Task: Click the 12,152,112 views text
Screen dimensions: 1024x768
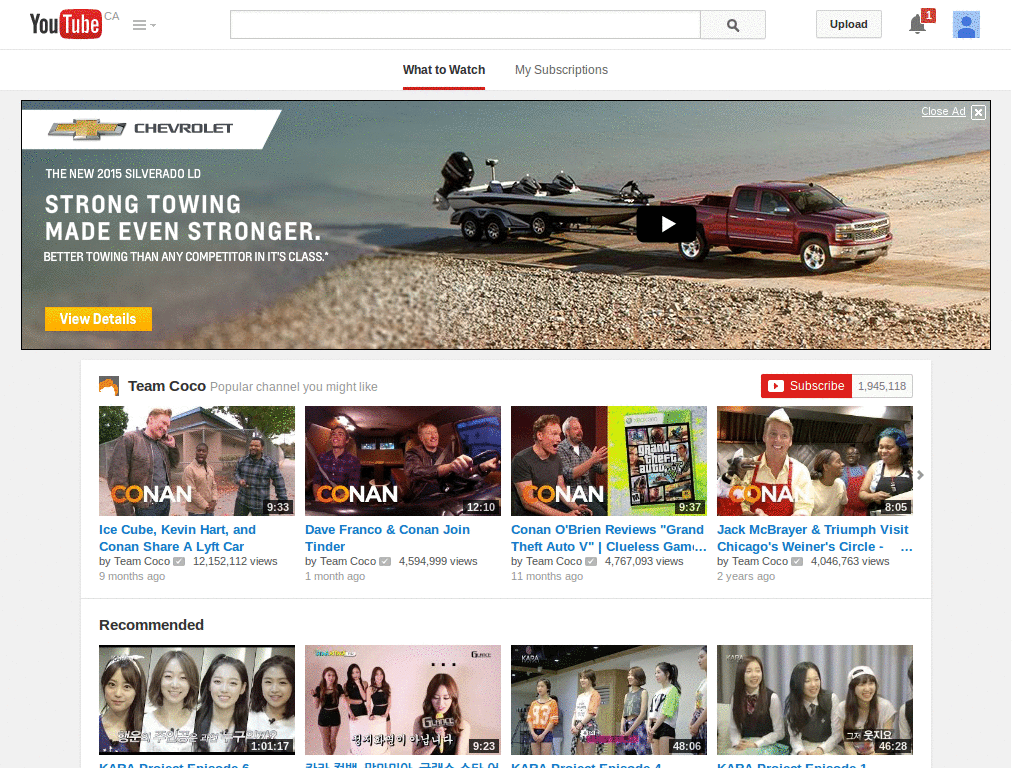Action: [235, 562]
